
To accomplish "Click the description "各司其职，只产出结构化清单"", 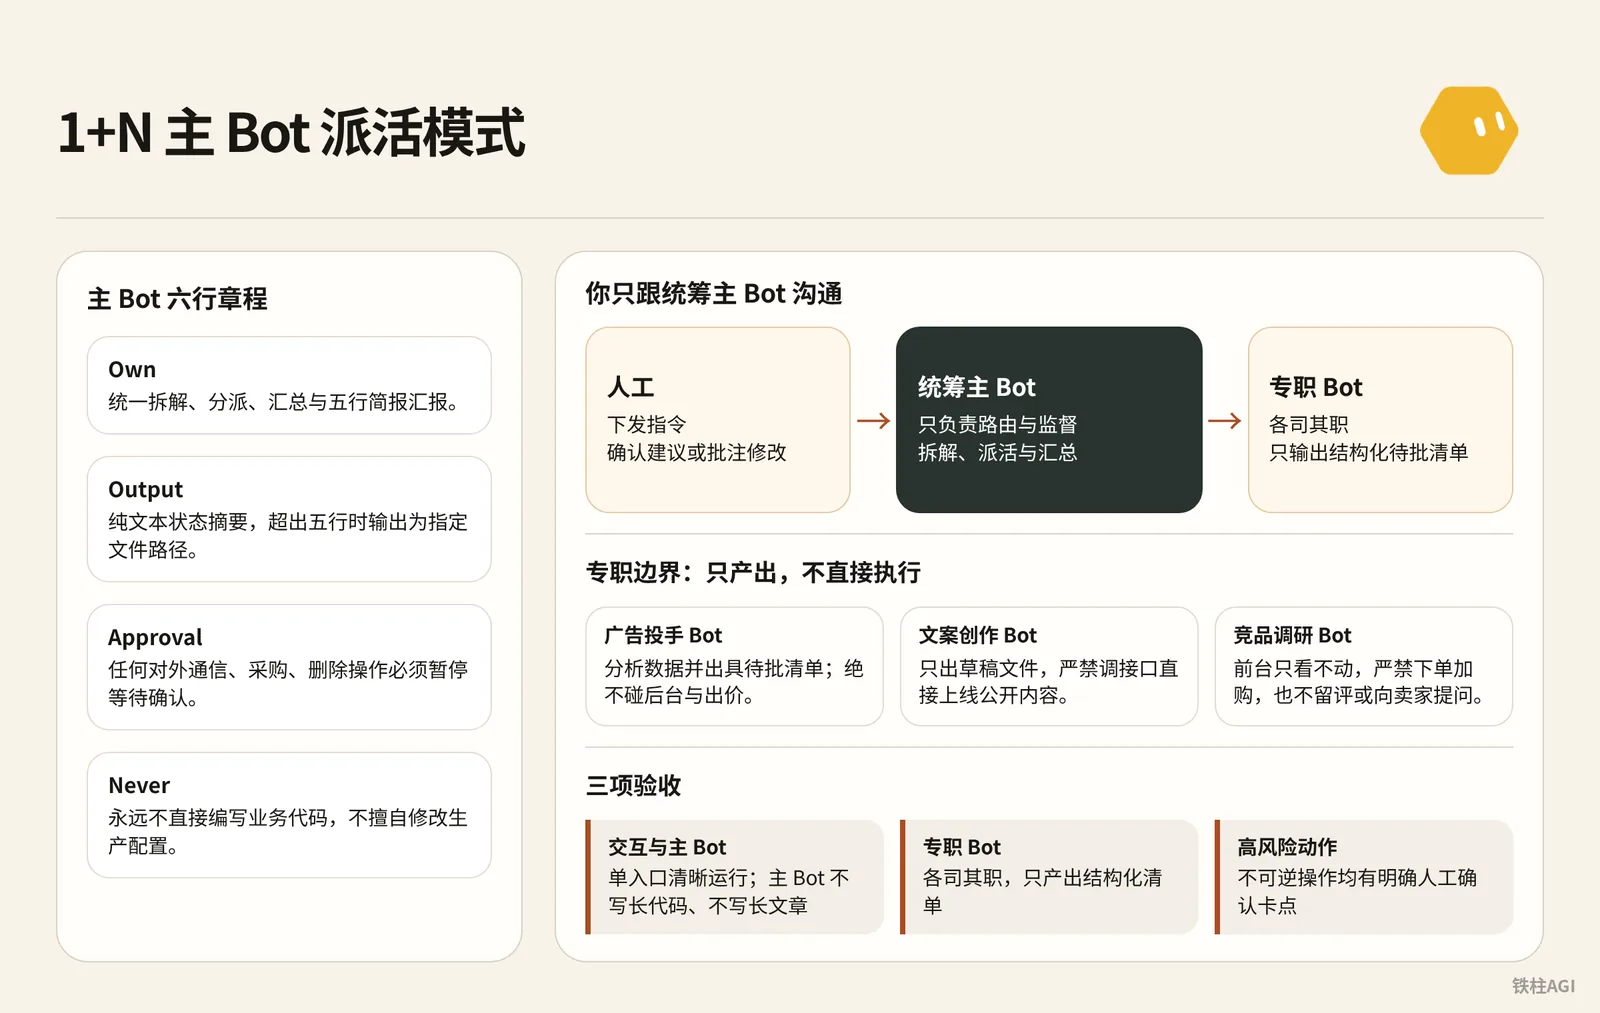I will point(1043,892).
